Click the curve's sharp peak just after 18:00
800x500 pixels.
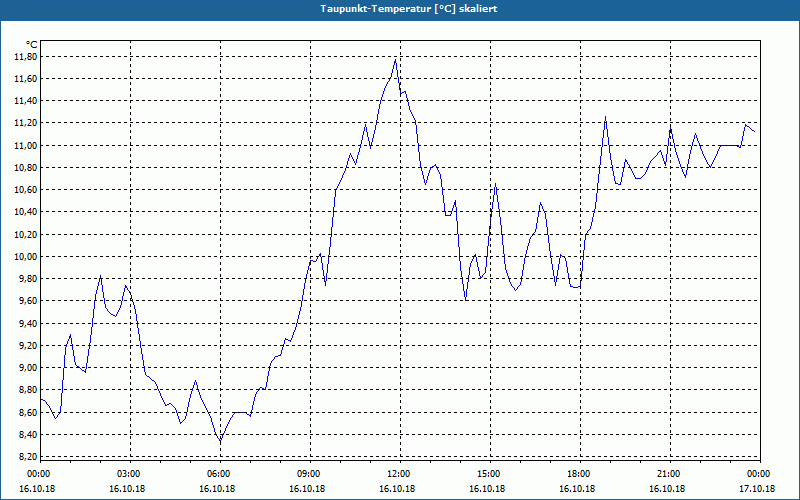[x=606, y=117]
